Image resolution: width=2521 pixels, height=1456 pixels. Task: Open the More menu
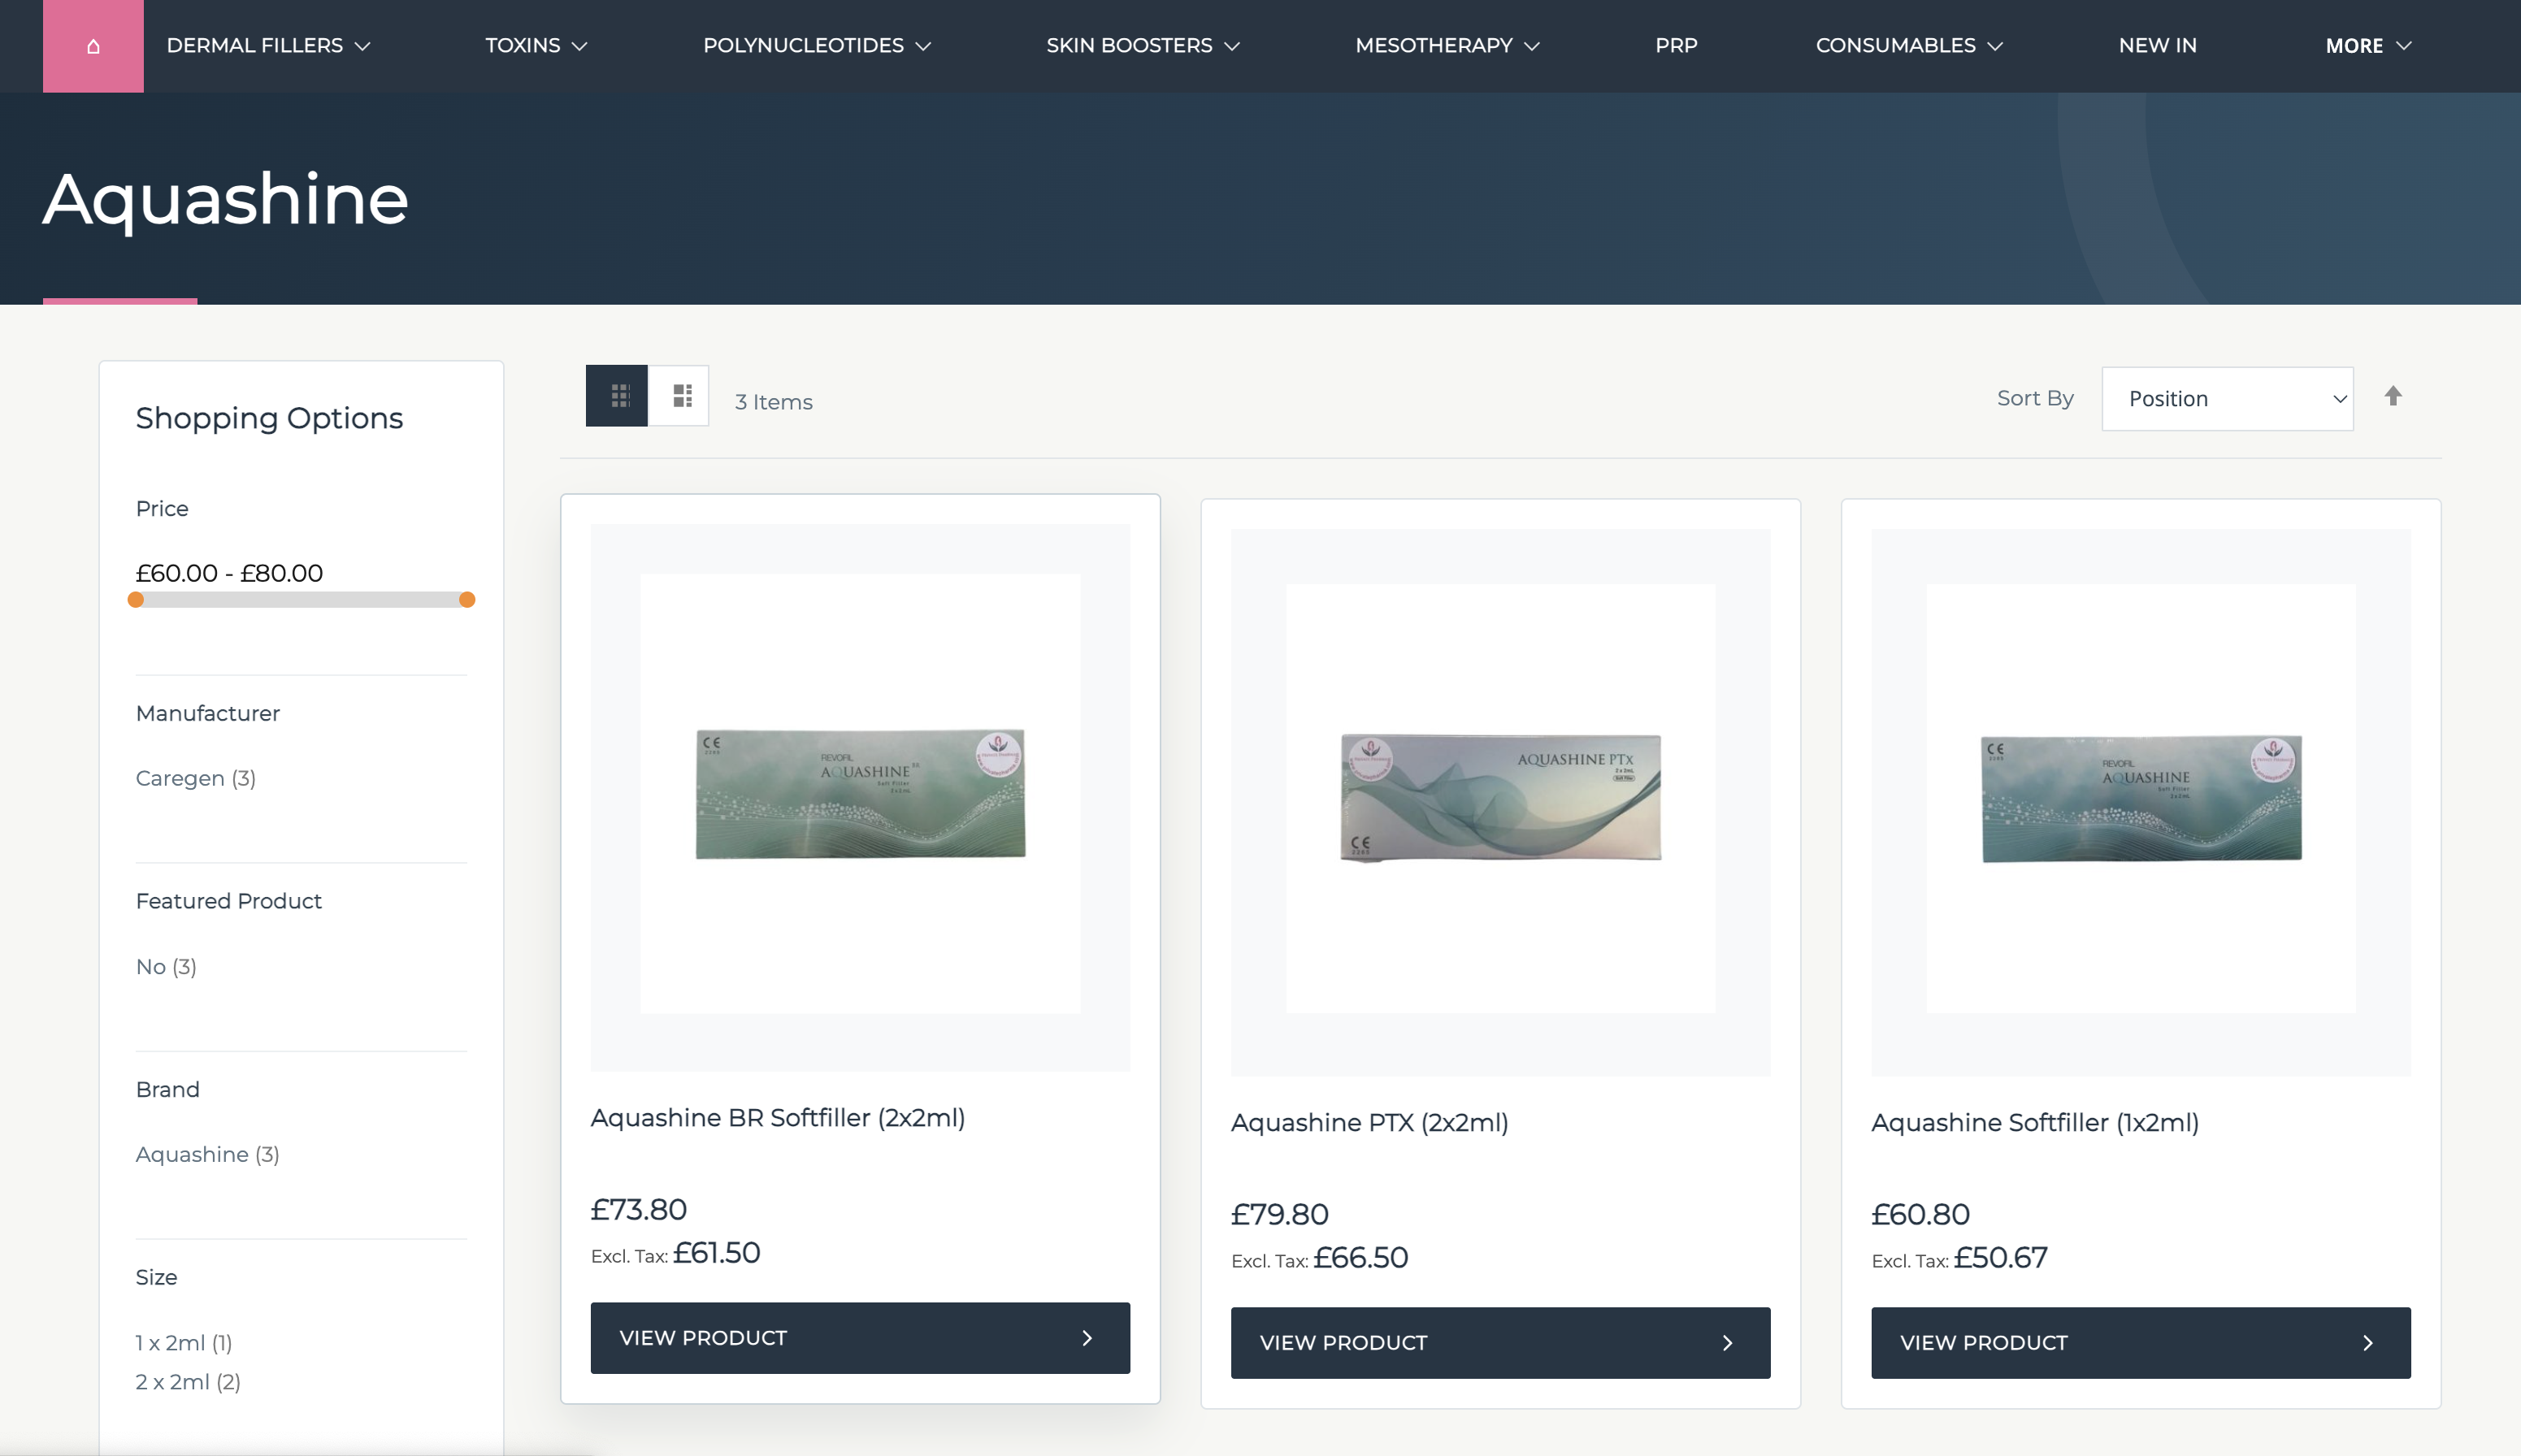click(2368, 46)
